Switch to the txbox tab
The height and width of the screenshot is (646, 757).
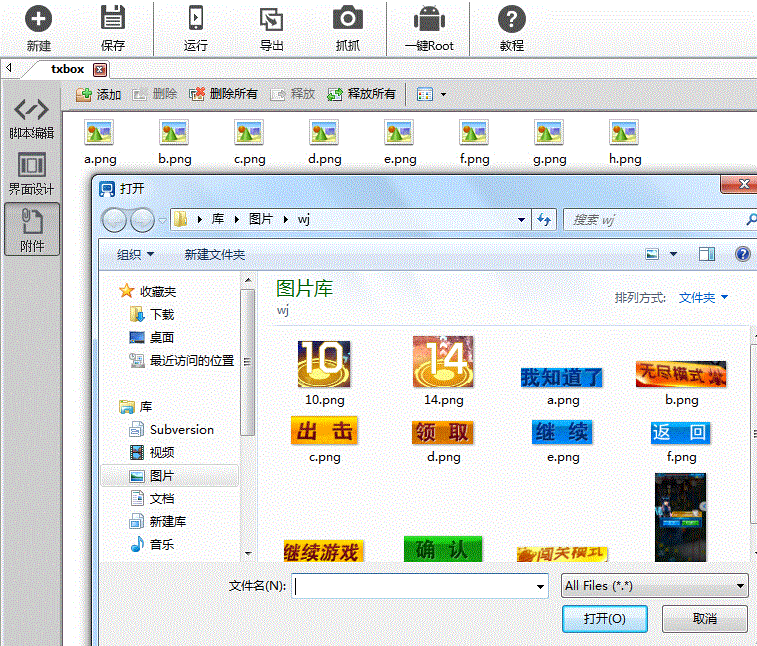tap(67, 70)
